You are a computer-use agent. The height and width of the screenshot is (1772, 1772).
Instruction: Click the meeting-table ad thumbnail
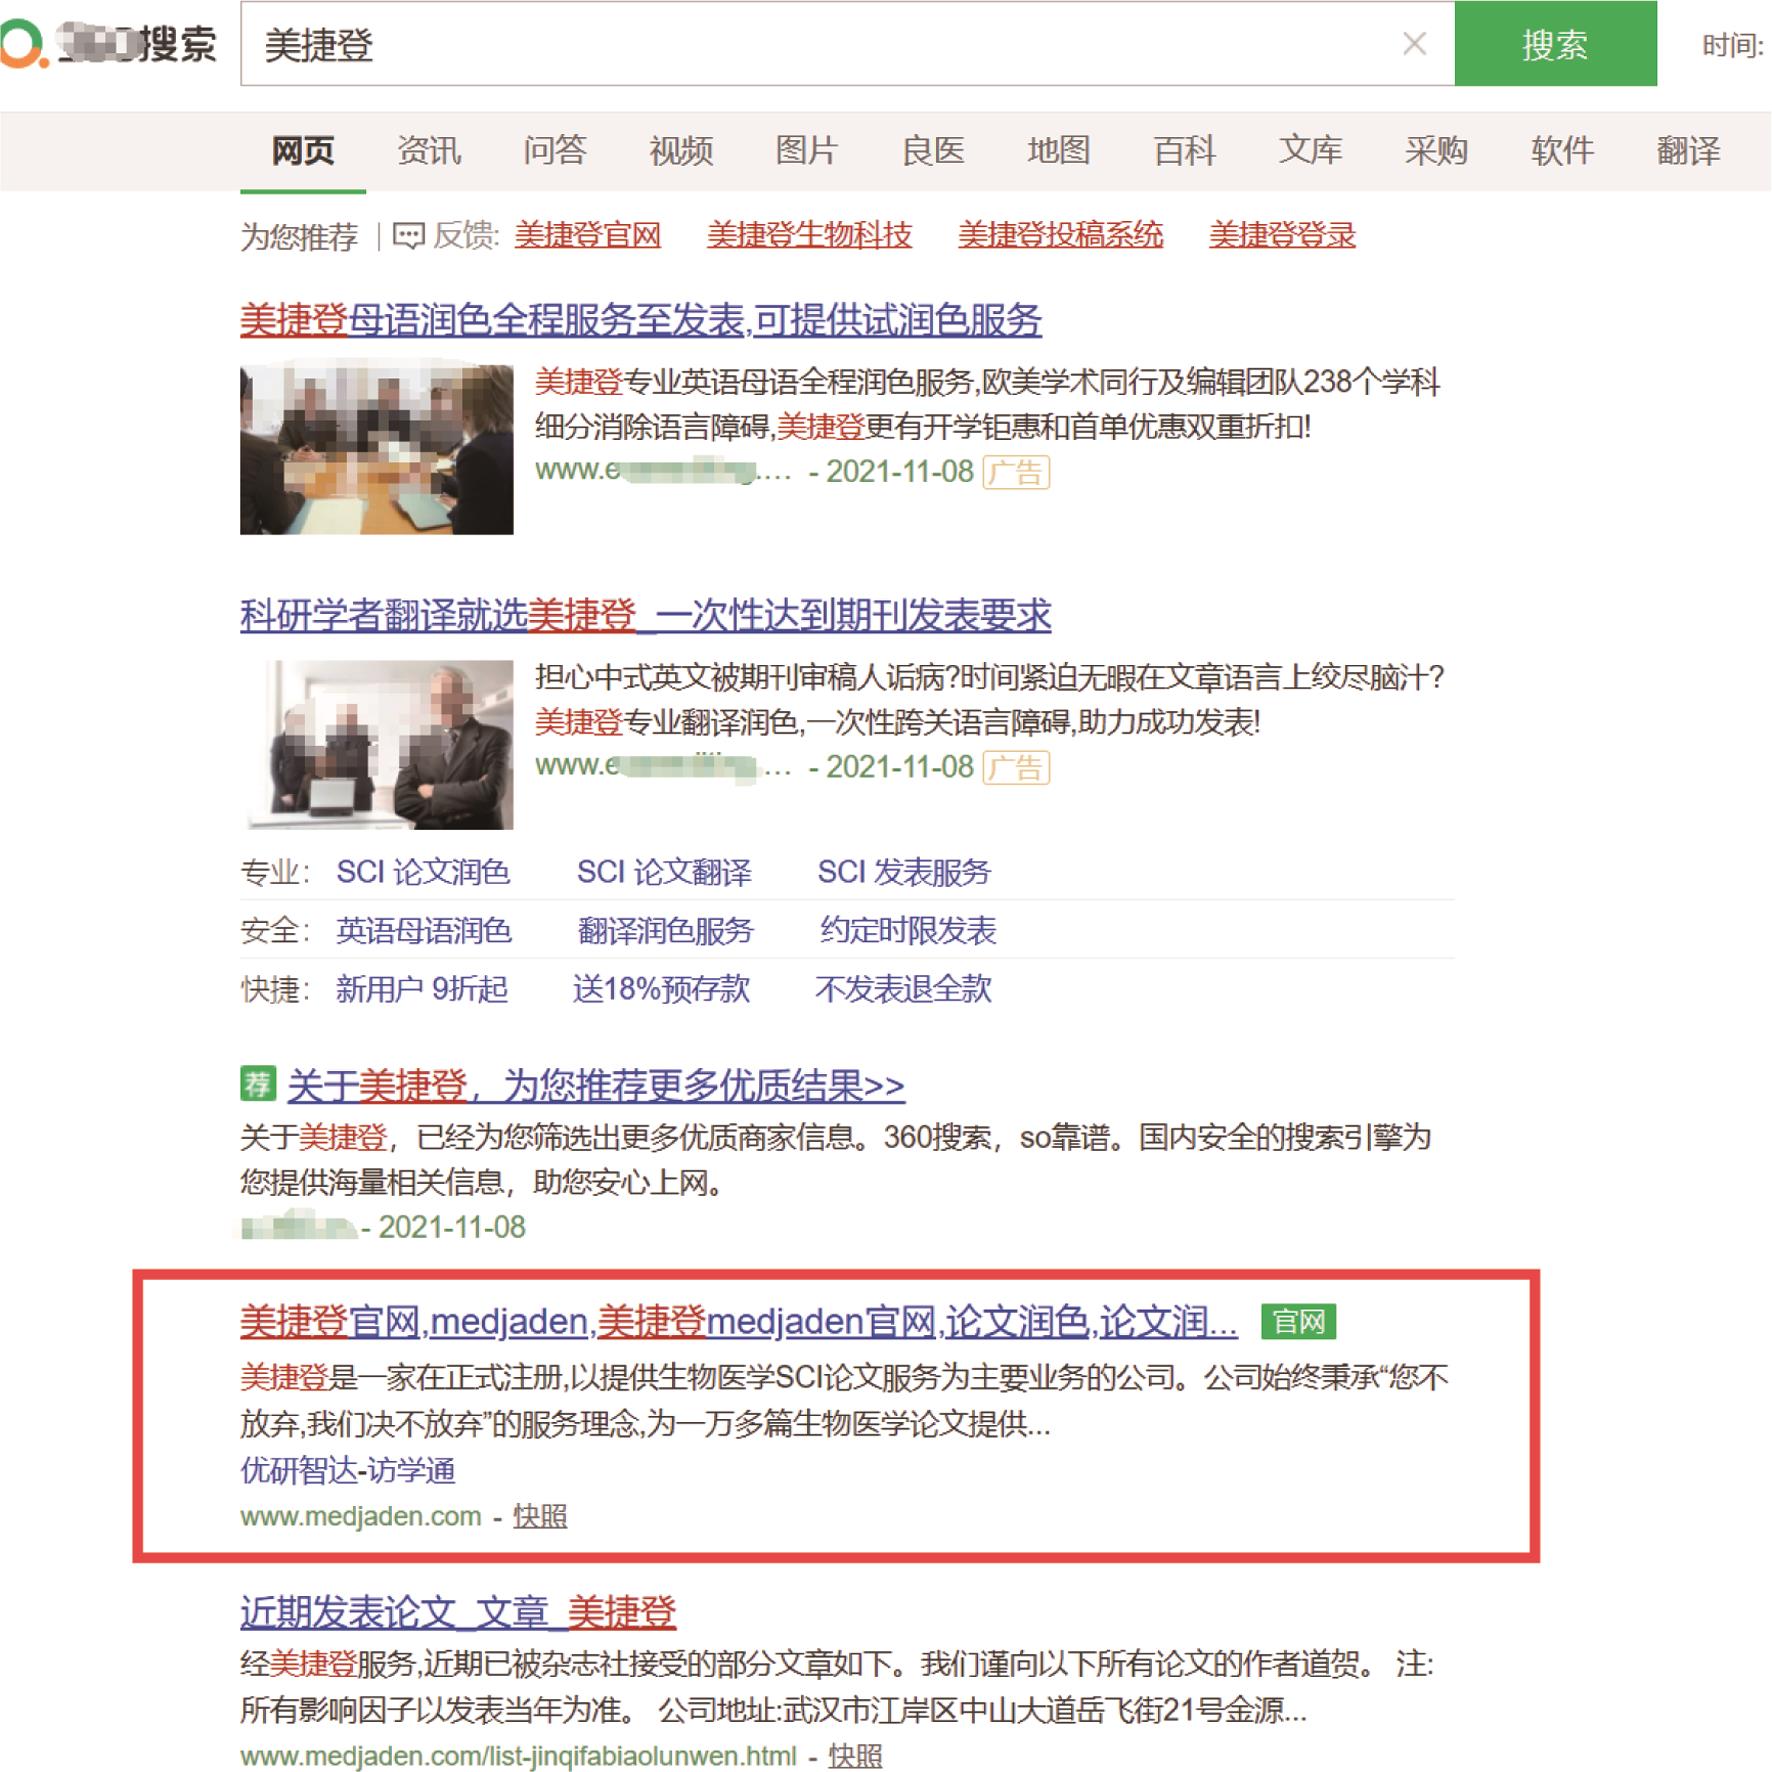377,449
